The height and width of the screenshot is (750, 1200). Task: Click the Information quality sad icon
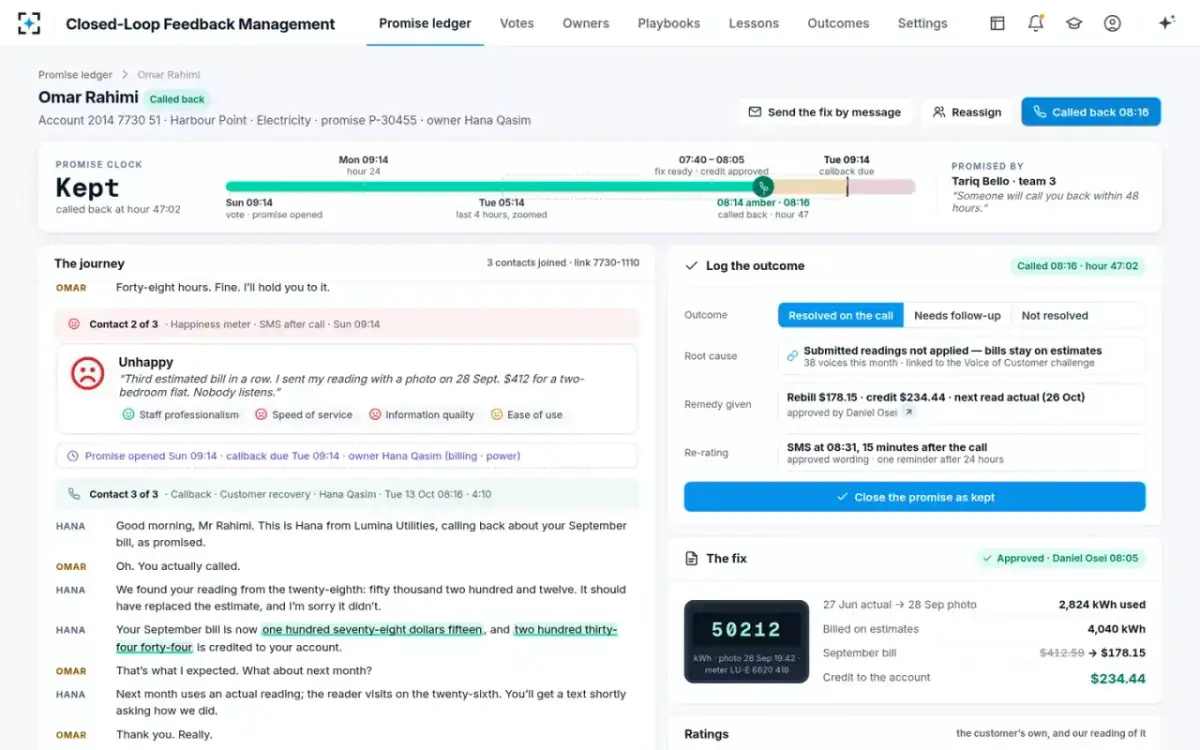(x=375, y=414)
